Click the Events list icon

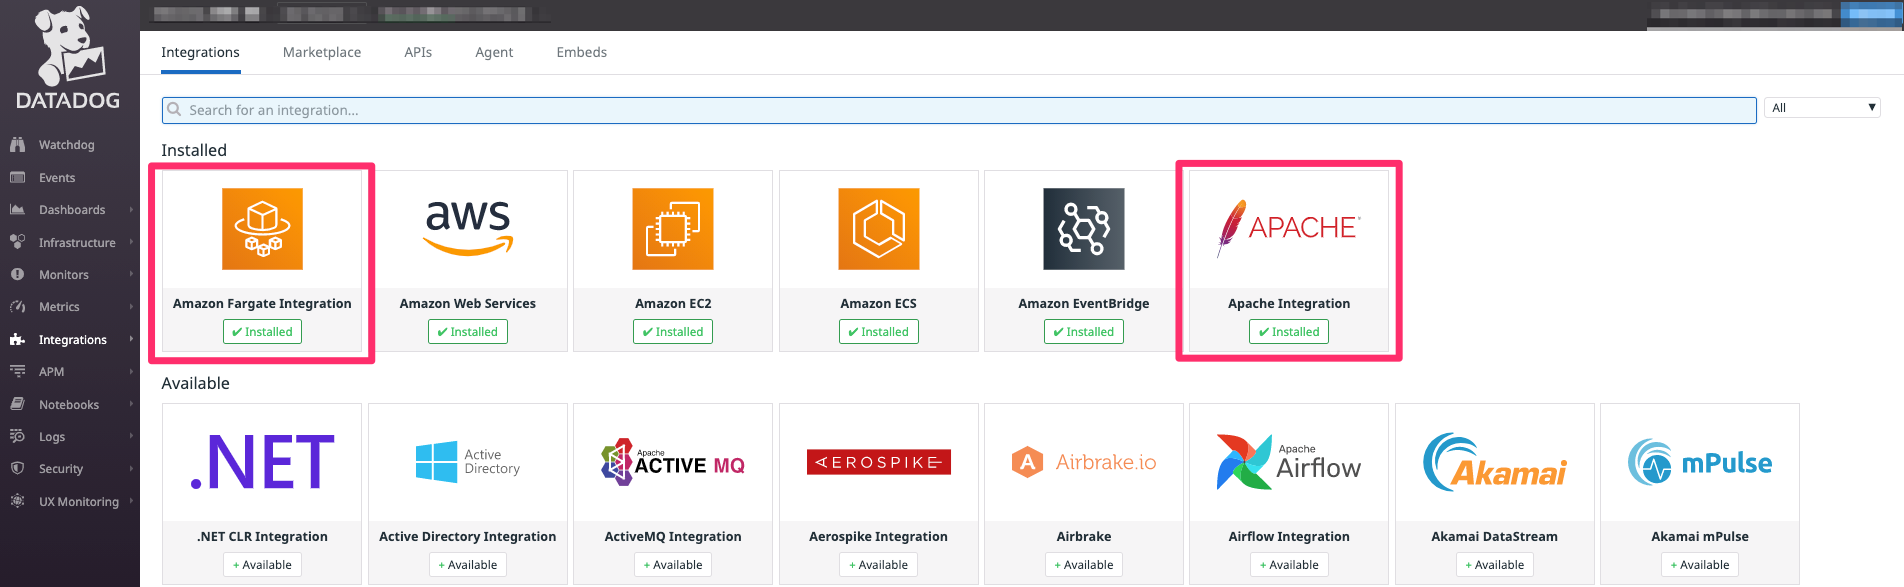17,178
